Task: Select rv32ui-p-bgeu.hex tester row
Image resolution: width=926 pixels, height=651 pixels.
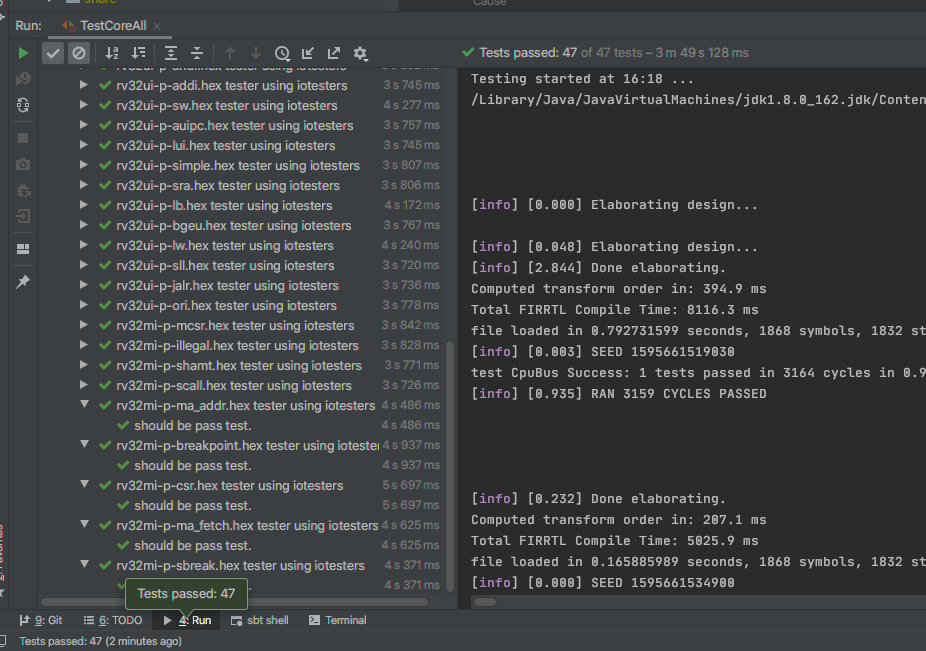Action: point(242,226)
